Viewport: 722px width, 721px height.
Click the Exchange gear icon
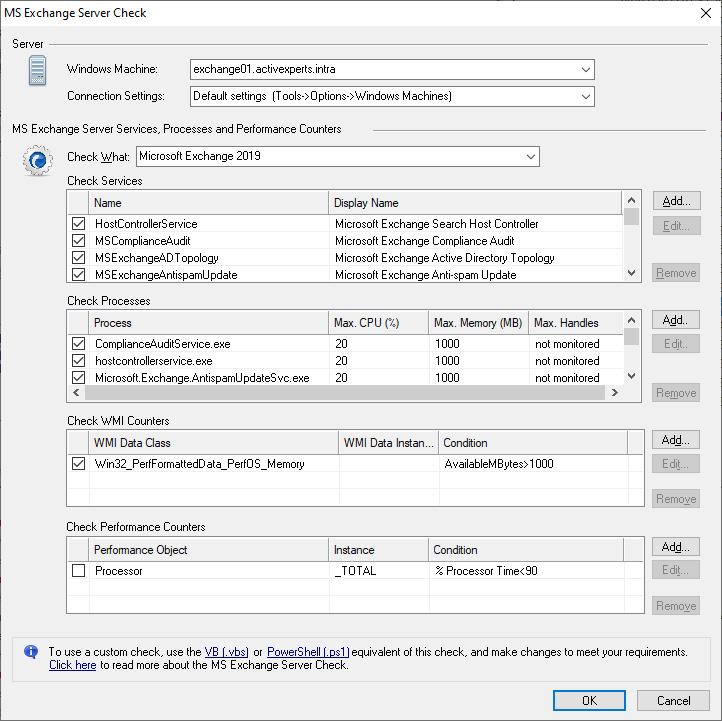37,160
